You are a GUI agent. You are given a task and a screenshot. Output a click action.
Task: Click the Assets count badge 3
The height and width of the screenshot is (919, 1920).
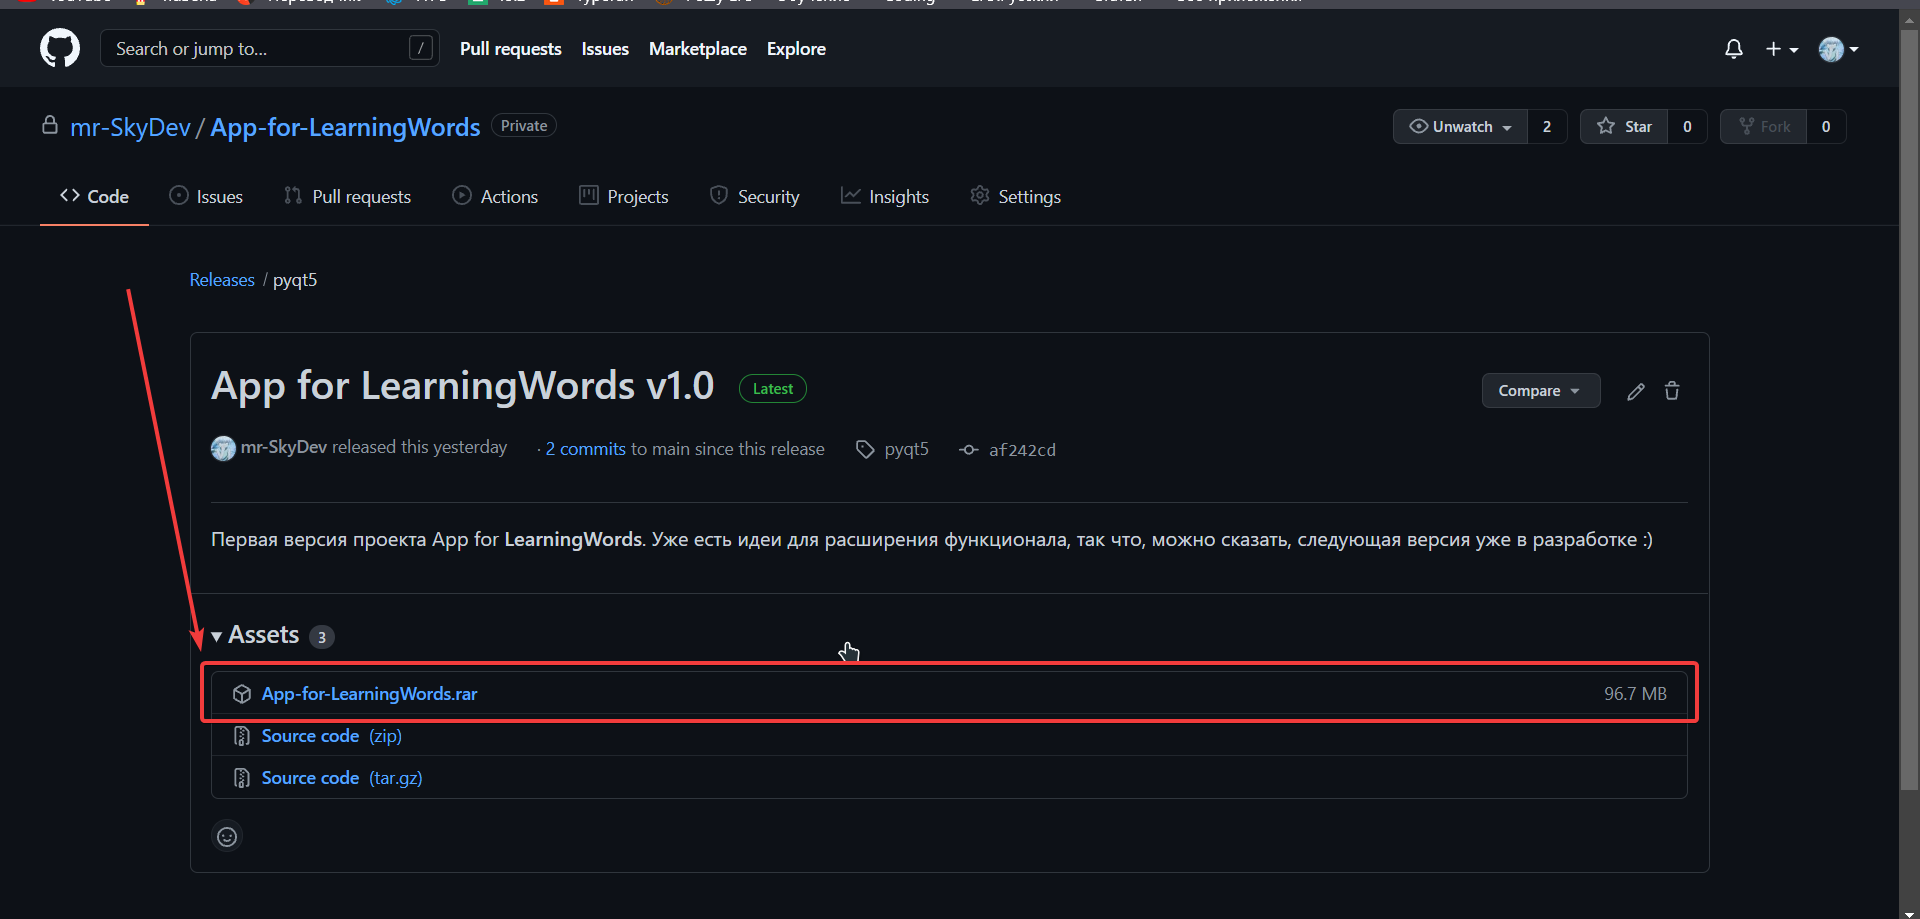pos(321,637)
